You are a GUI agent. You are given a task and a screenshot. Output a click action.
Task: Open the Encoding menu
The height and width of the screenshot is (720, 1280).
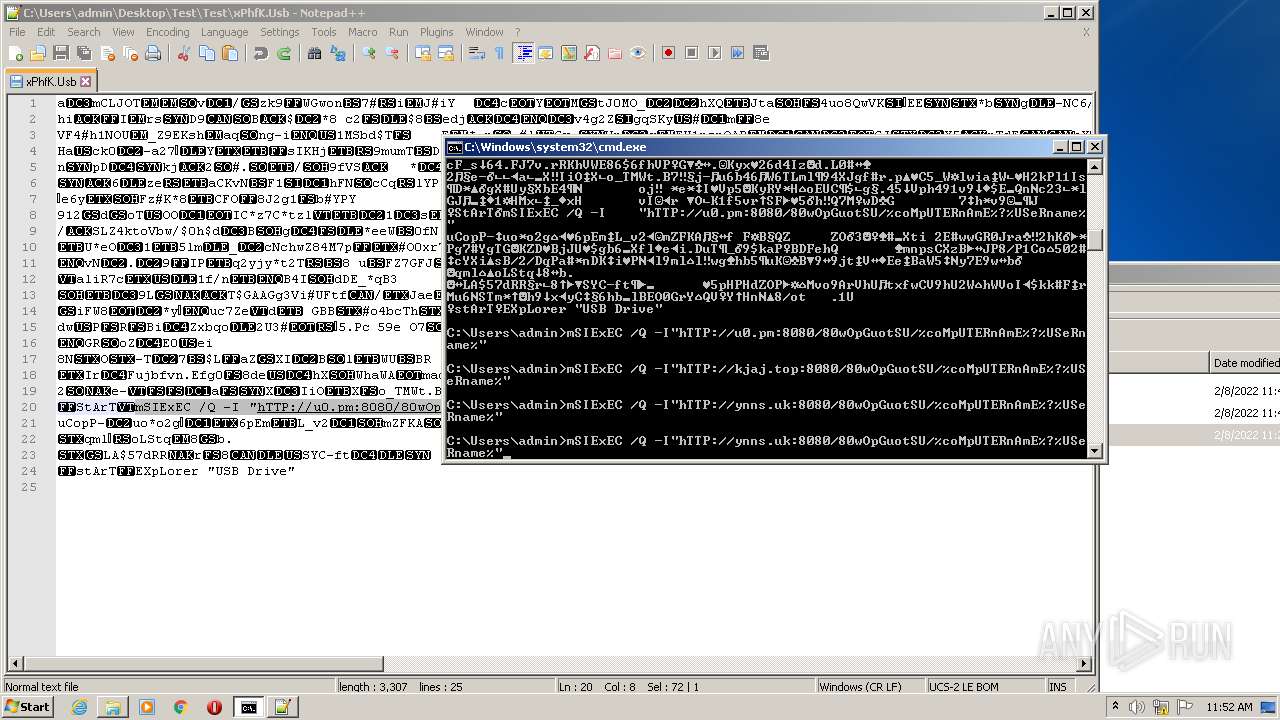tap(168, 32)
